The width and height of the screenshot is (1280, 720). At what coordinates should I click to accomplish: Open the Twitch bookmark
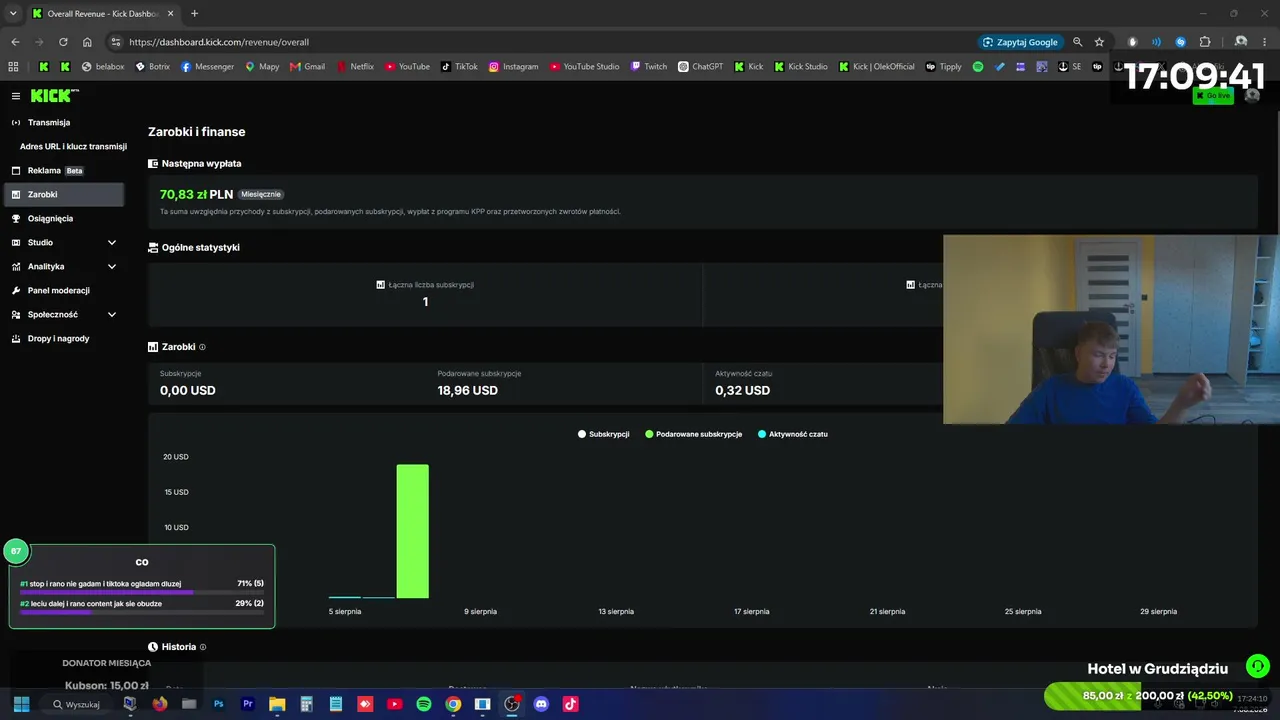[649, 67]
